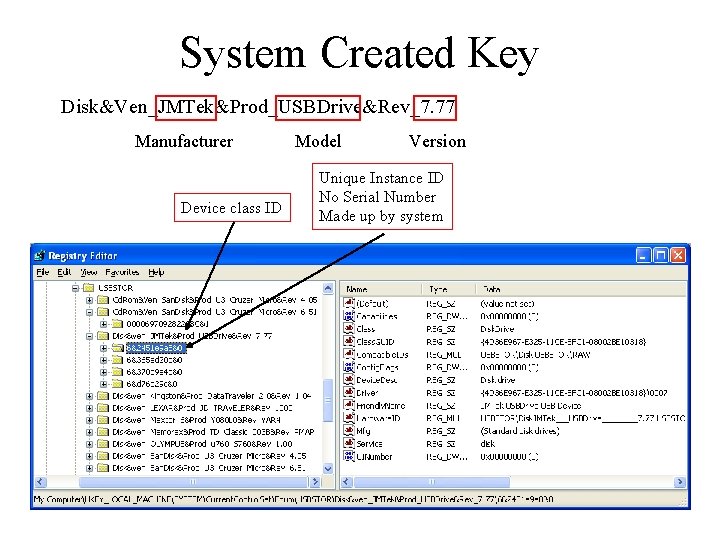
Task: Click the (Default) string value icon
Action: (349, 303)
